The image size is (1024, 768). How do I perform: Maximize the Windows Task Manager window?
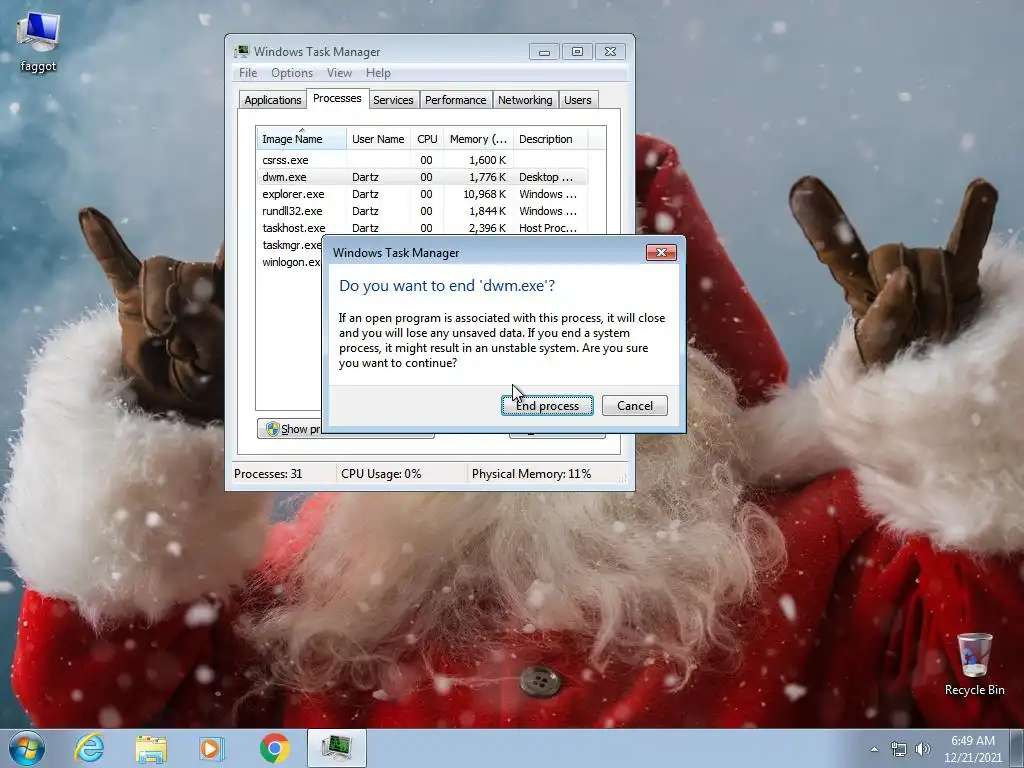tap(577, 52)
